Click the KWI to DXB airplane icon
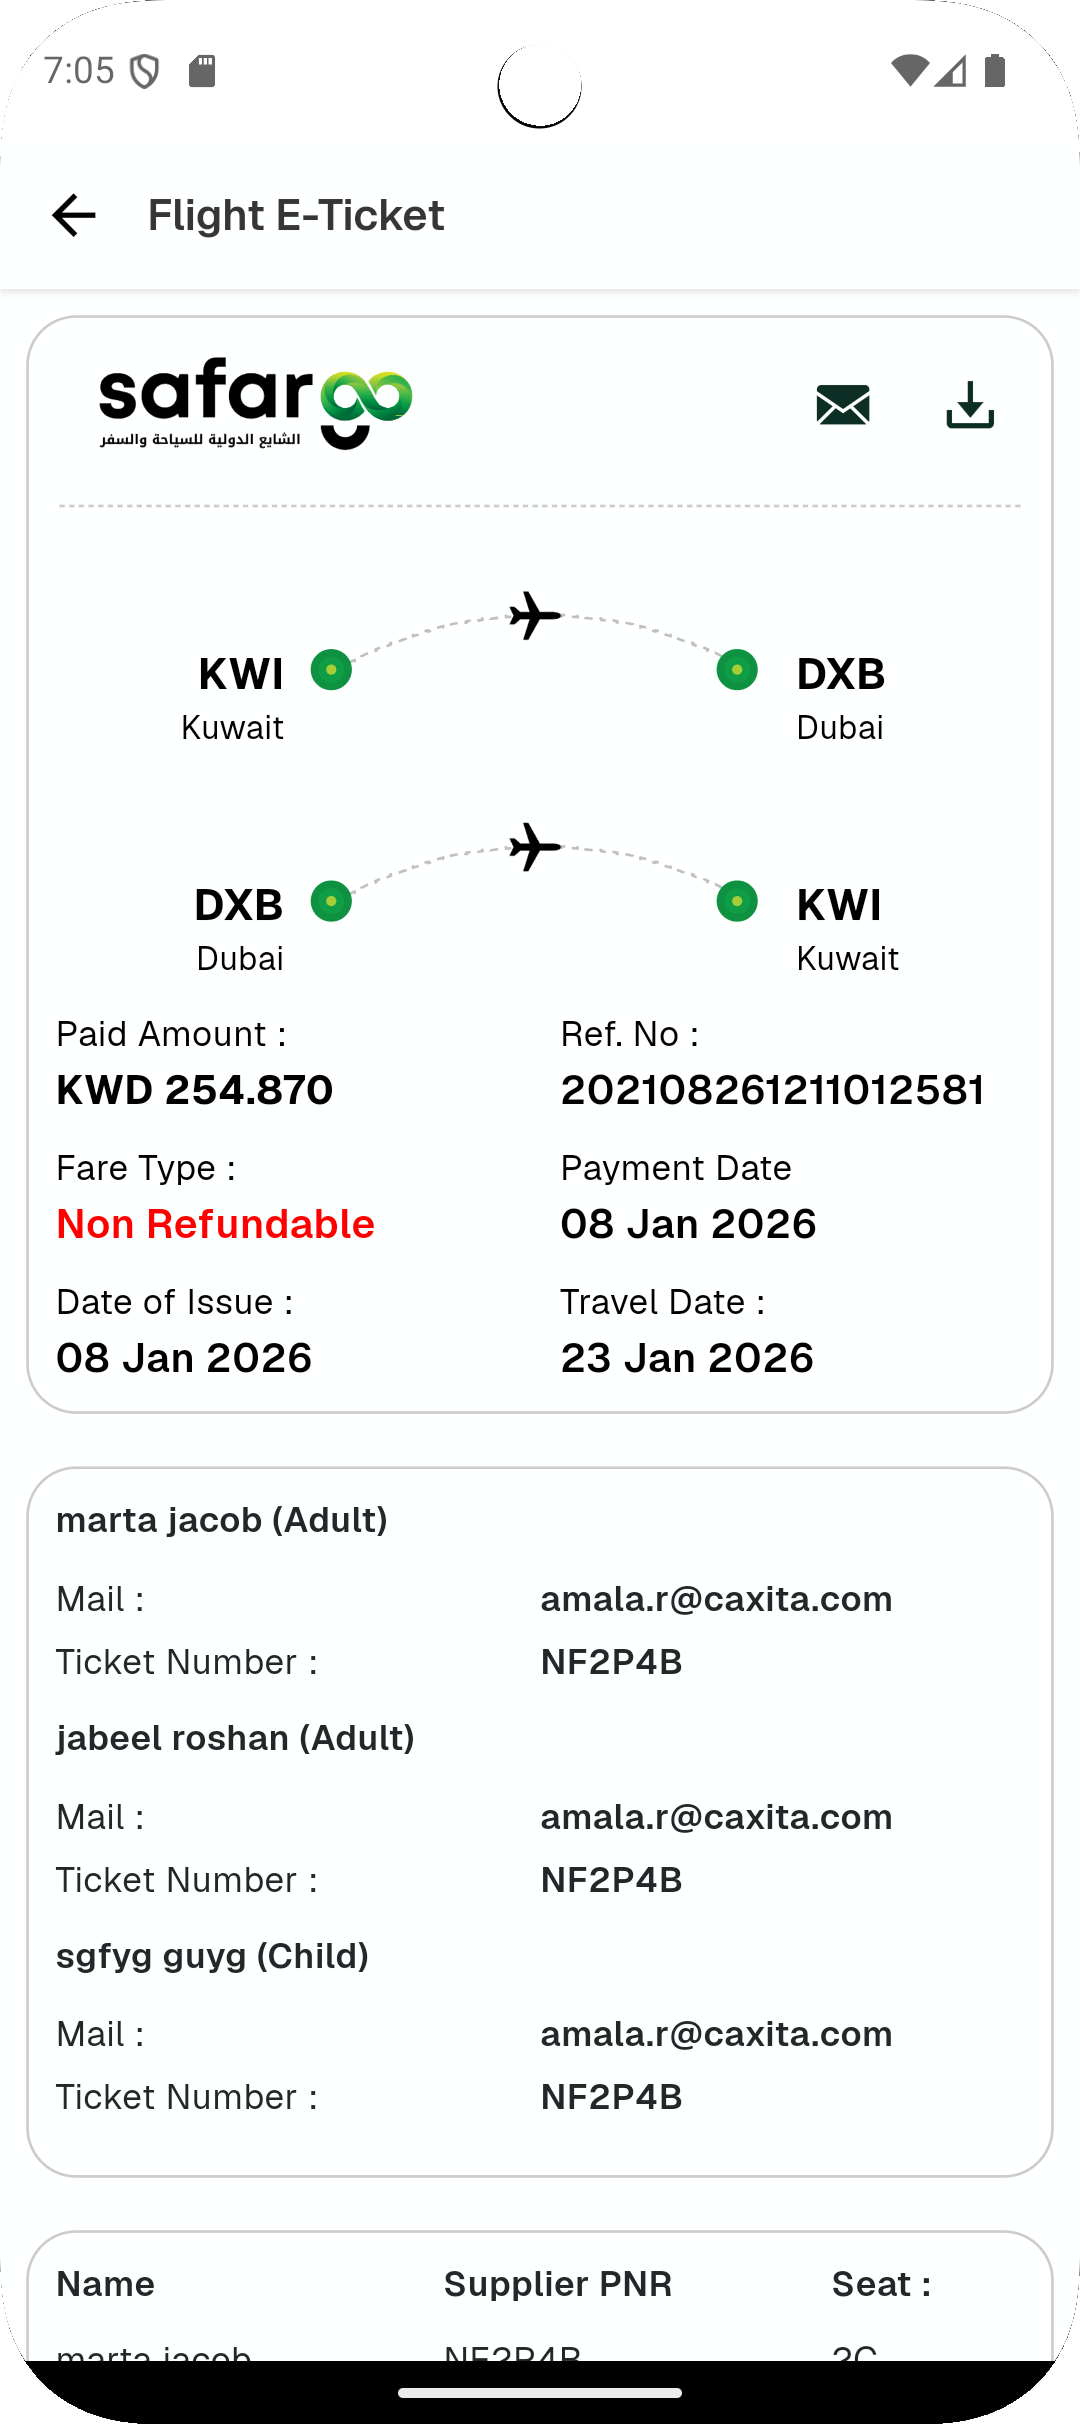Screen dimensions: 1080x2424 click(x=535, y=615)
